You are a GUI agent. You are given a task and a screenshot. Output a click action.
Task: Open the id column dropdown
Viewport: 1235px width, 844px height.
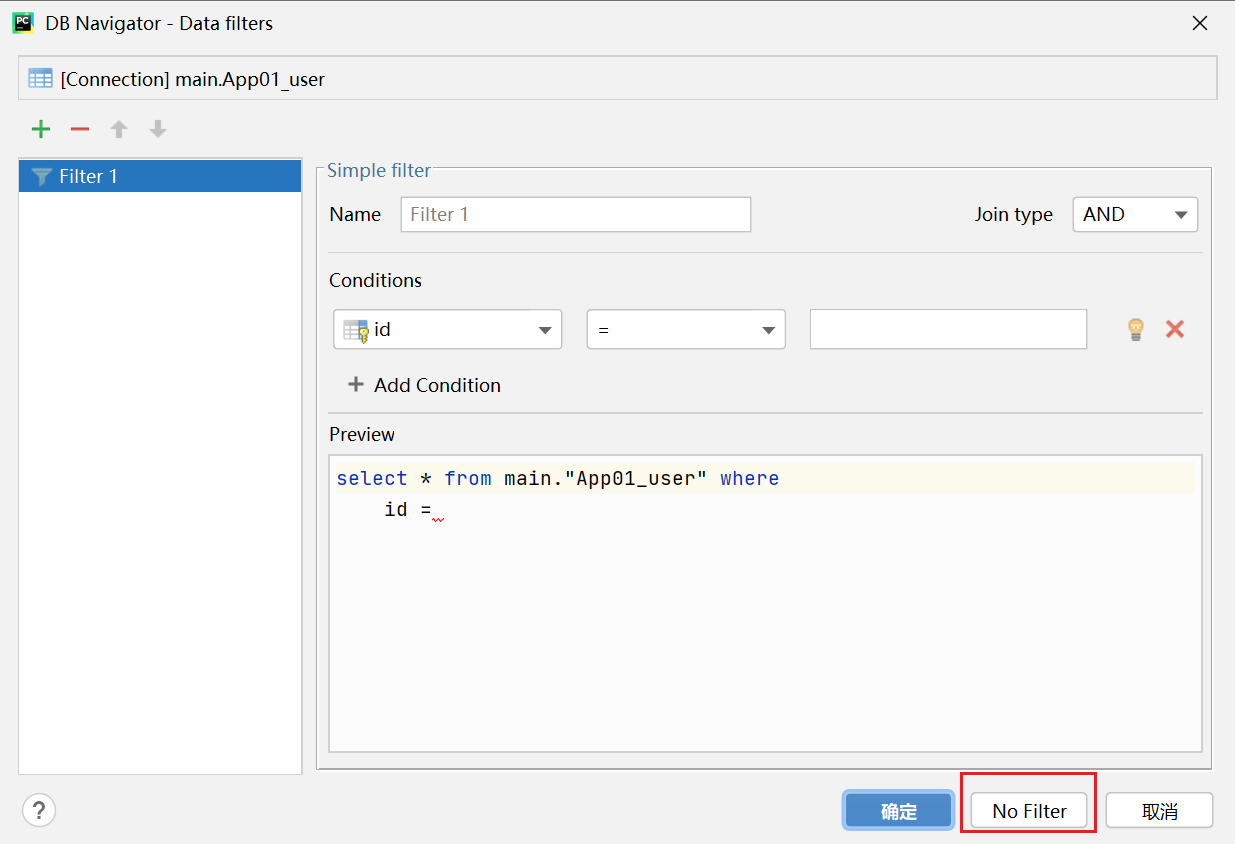(x=448, y=329)
